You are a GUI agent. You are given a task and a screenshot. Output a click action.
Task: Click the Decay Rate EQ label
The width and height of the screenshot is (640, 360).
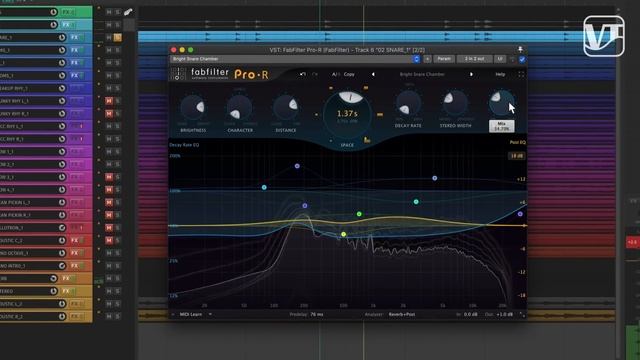(184, 145)
